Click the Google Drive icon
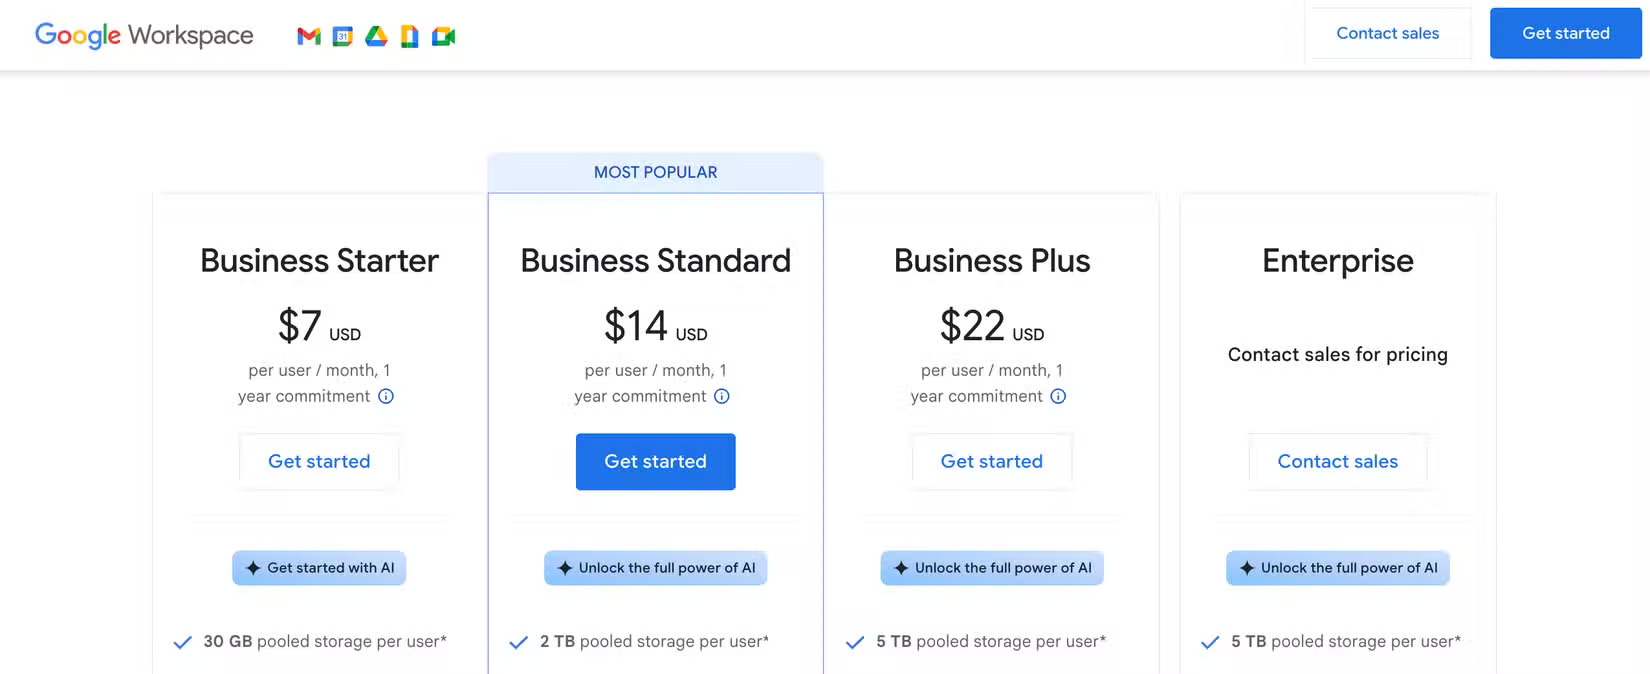The image size is (1650, 674). pyautogui.click(x=375, y=36)
